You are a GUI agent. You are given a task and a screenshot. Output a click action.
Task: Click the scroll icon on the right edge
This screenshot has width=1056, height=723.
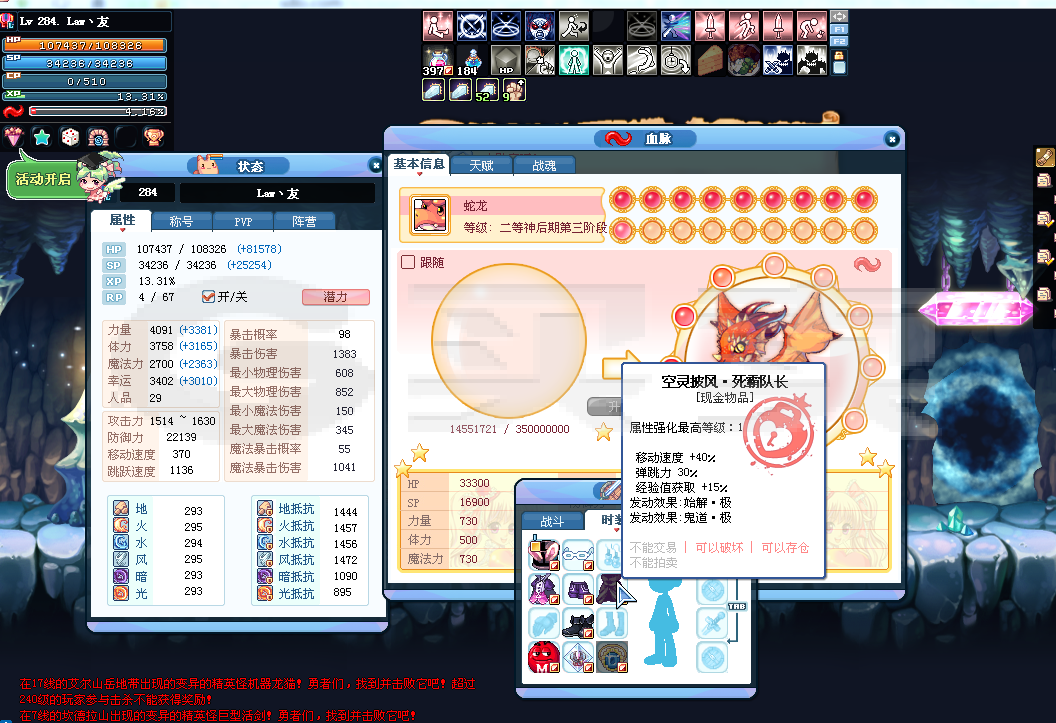click(1045, 180)
